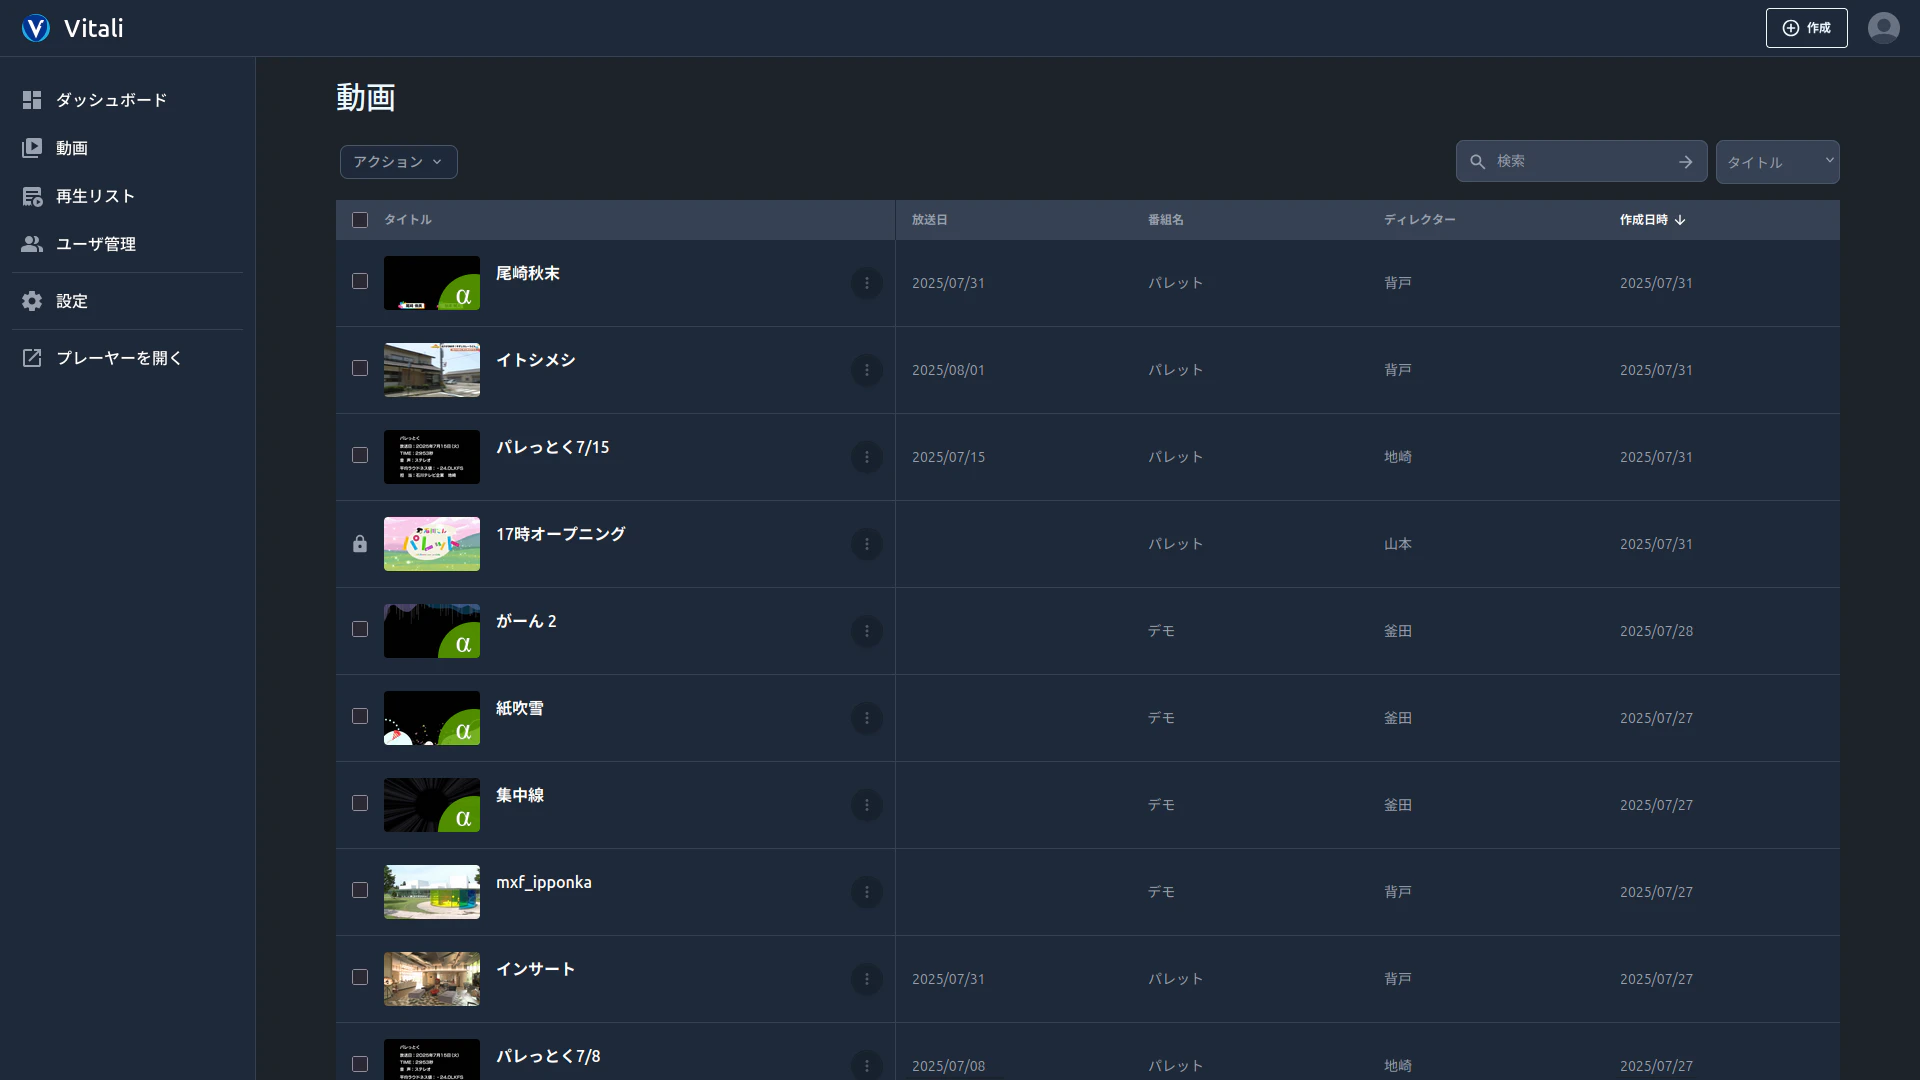Select the 集中線 row checkbox

[360, 803]
